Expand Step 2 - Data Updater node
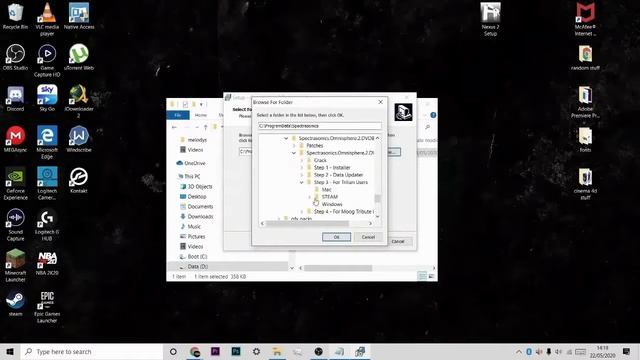 [x=302, y=175]
